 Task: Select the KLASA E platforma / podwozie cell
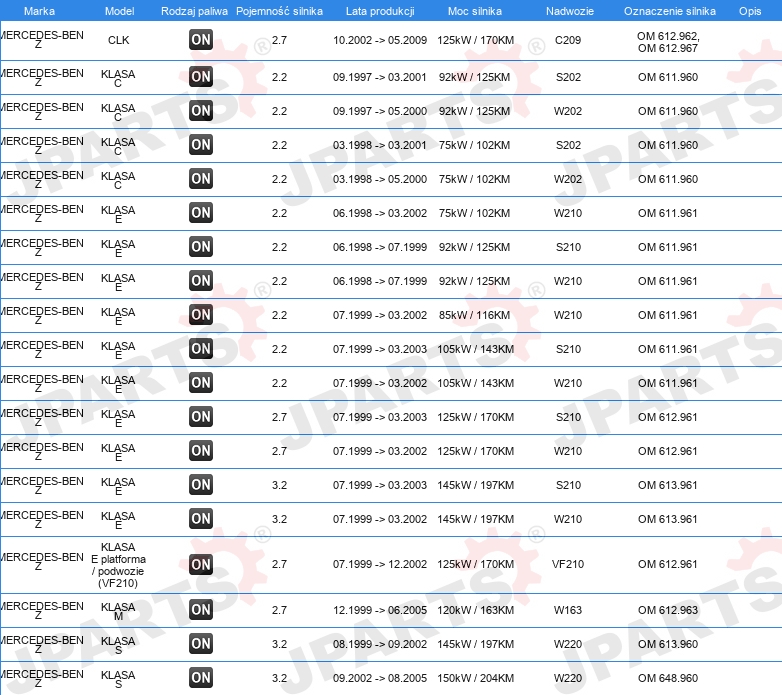pyautogui.click(x=118, y=565)
